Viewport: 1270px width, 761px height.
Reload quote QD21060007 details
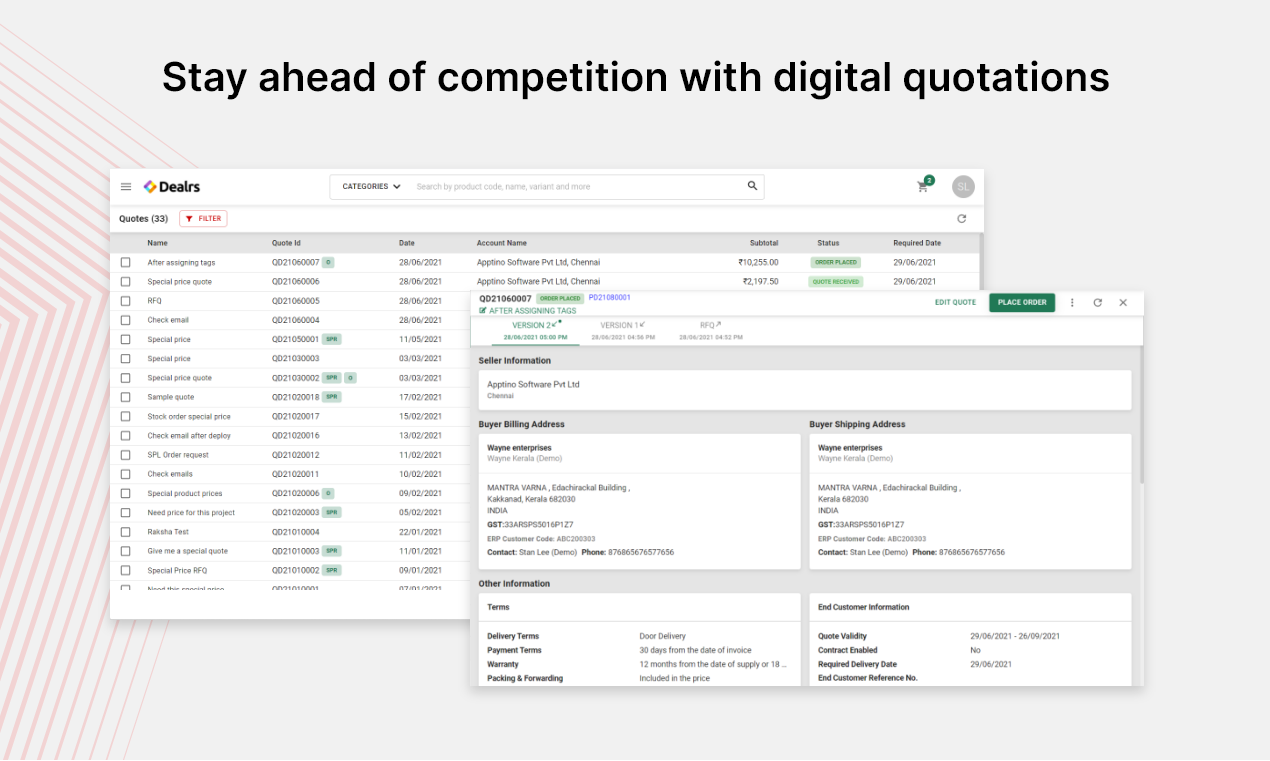(x=1097, y=302)
